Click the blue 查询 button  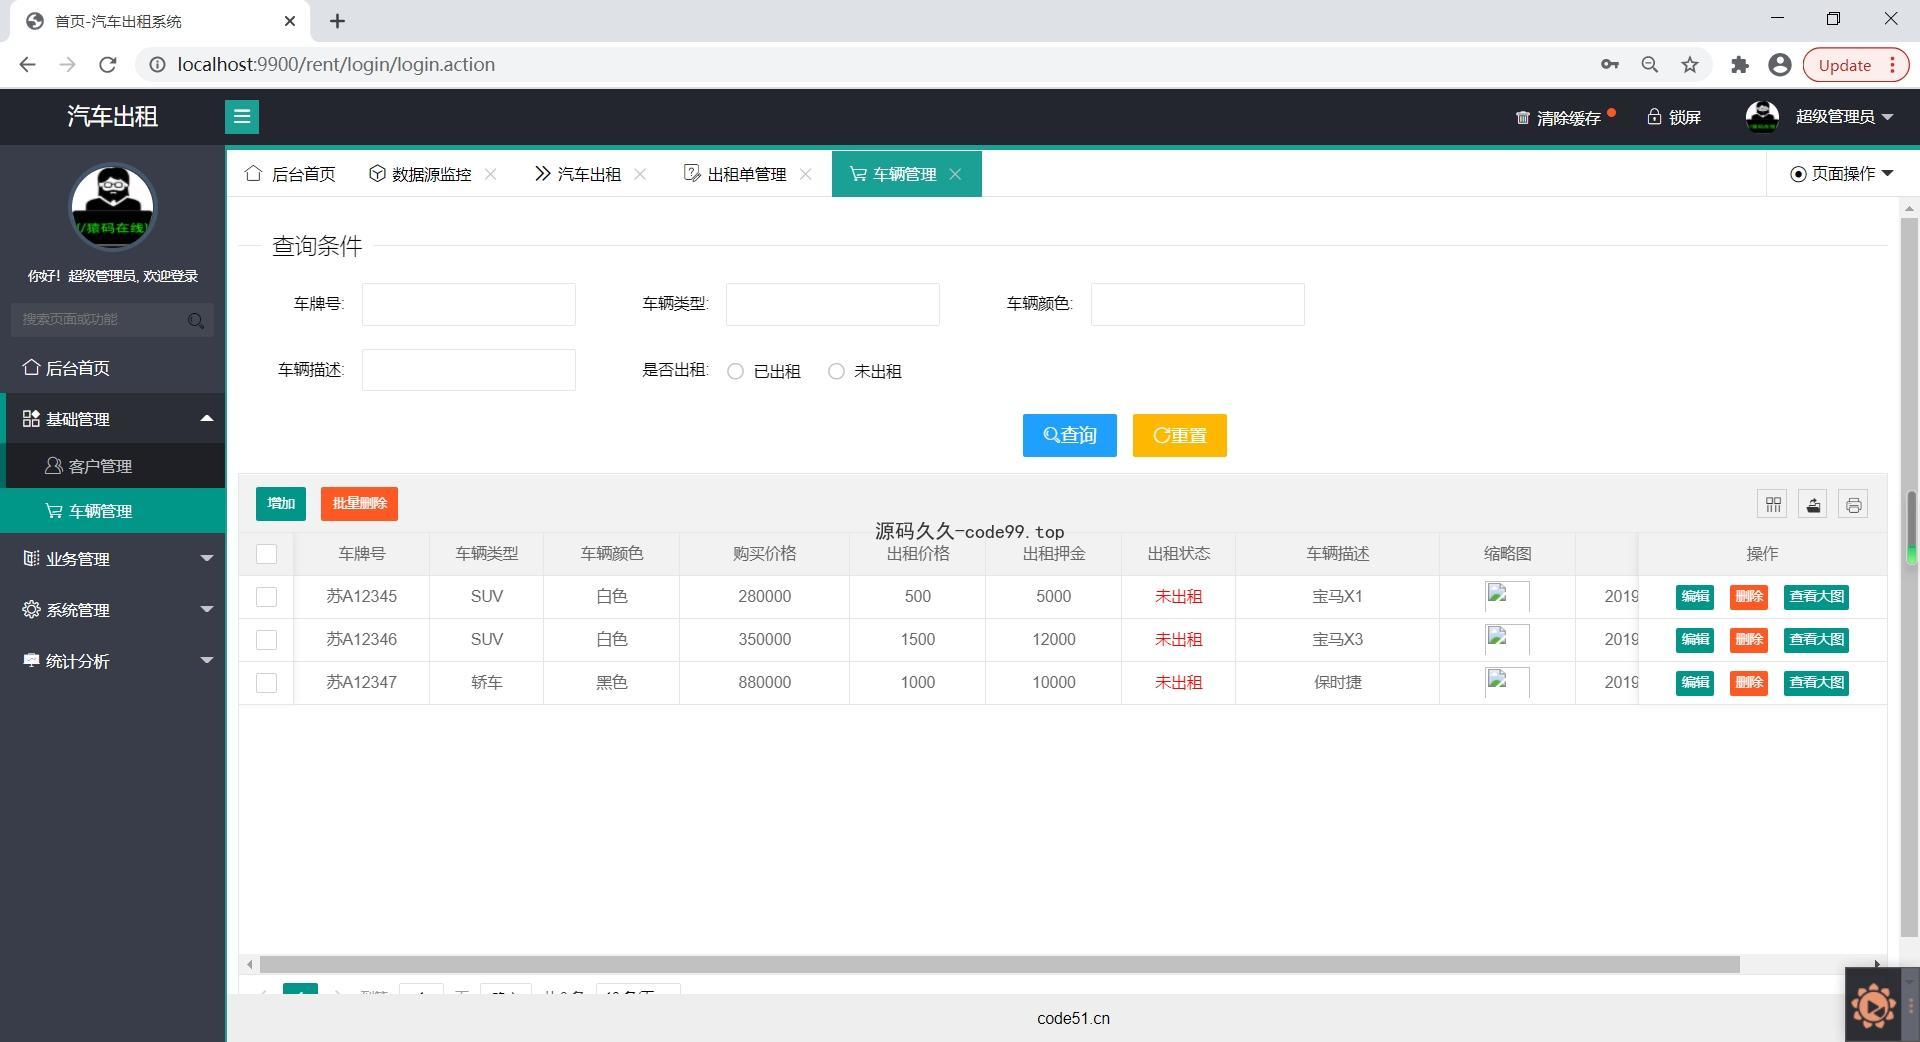point(1069,436)
